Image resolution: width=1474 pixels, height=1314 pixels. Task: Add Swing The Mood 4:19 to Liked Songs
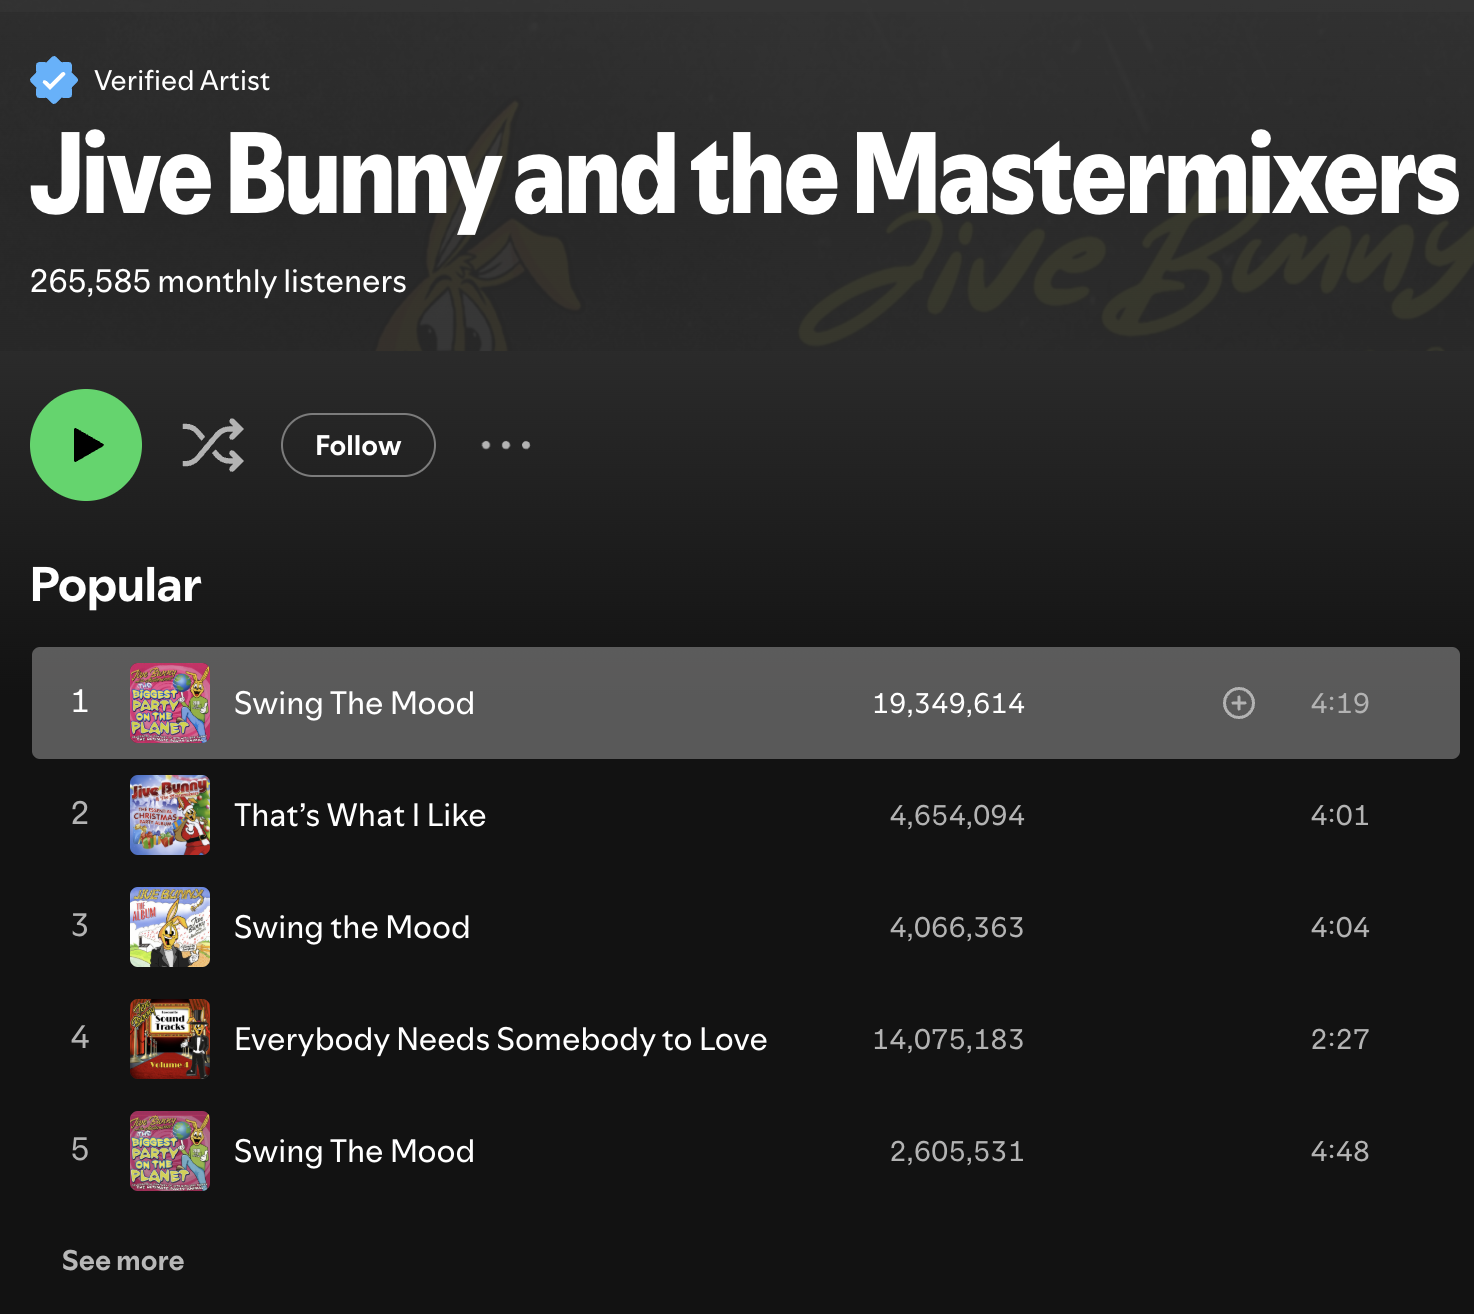pyautogui.click(x=1239, y=703)
